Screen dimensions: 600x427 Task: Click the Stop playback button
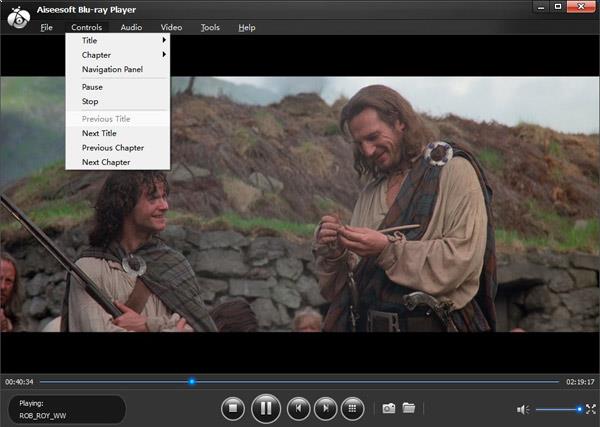[233, 409]
